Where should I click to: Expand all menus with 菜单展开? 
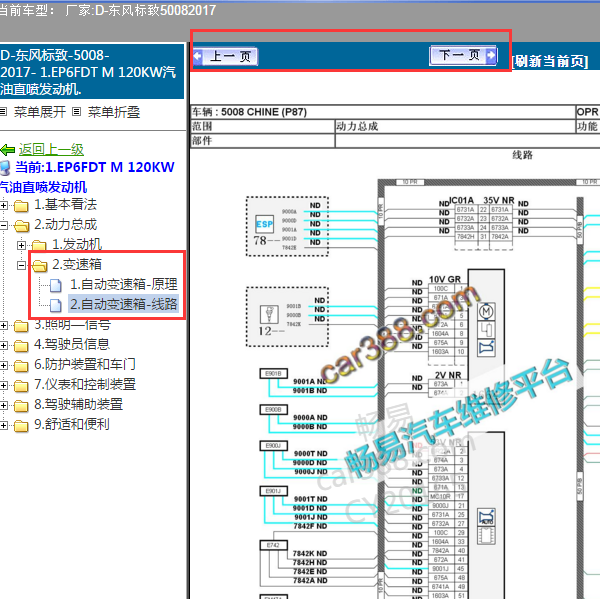40,112
